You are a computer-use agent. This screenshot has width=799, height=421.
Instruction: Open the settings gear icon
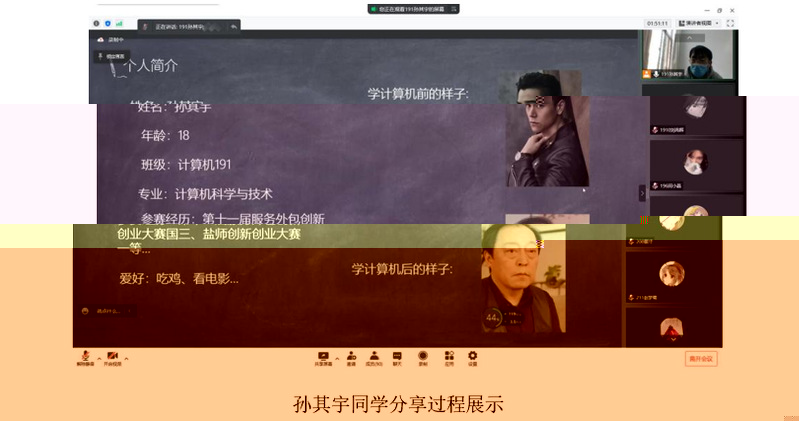(x=473, y=357)
